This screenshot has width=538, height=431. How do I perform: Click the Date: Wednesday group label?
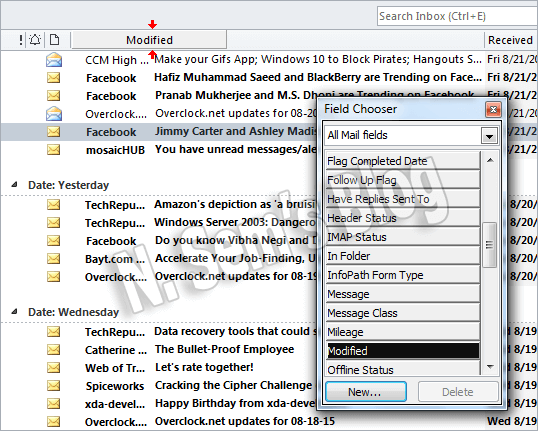pos(73,312)
